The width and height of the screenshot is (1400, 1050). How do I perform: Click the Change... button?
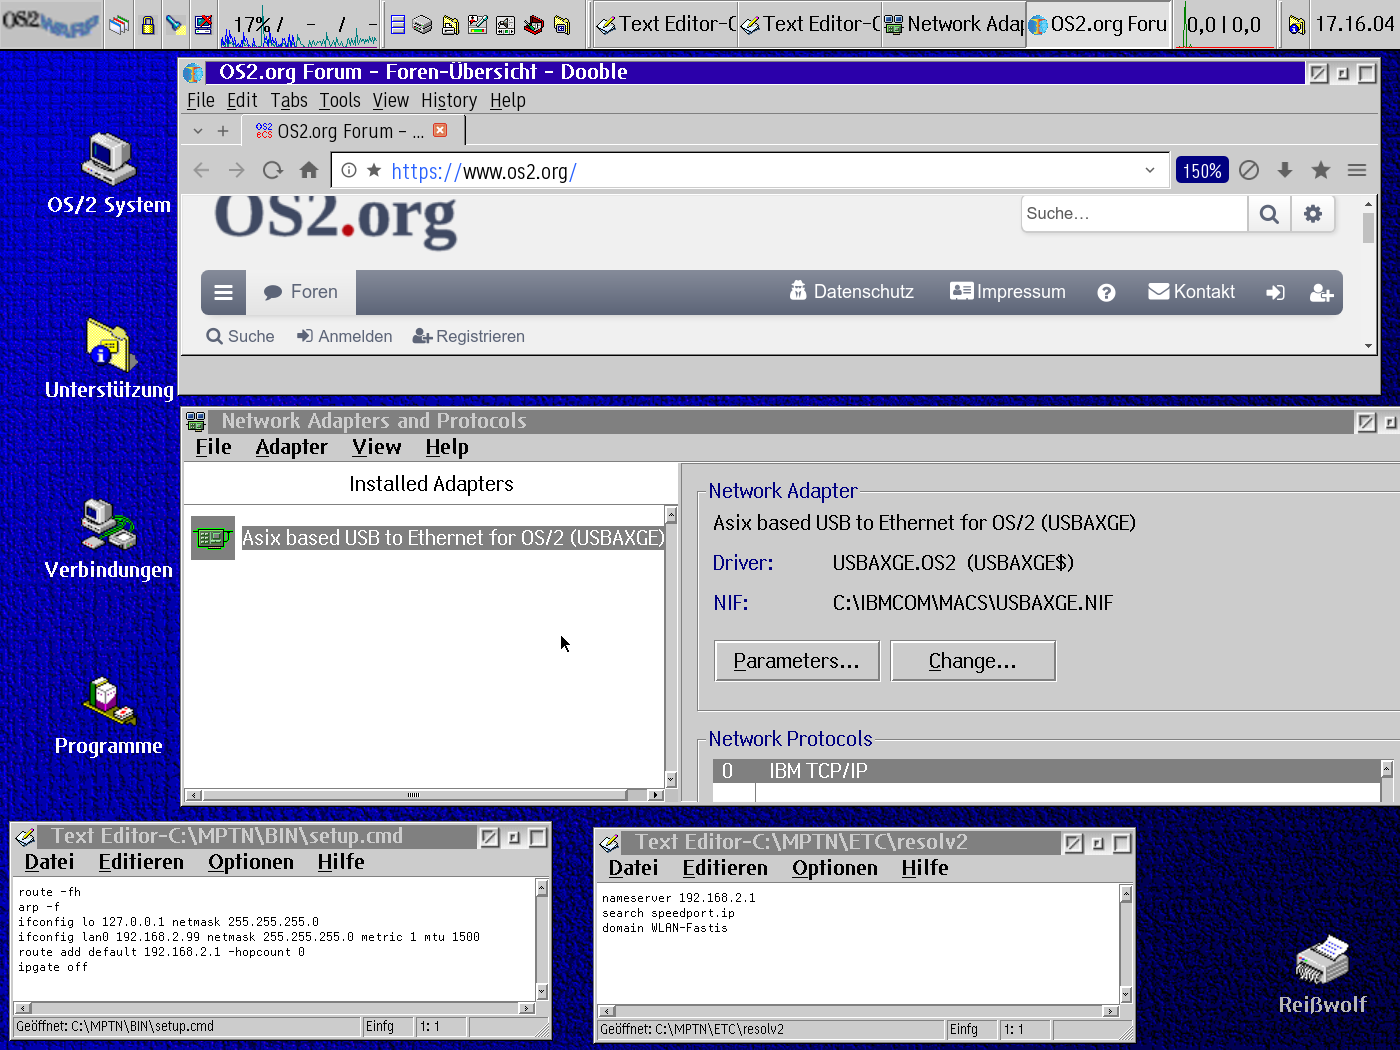973,661
